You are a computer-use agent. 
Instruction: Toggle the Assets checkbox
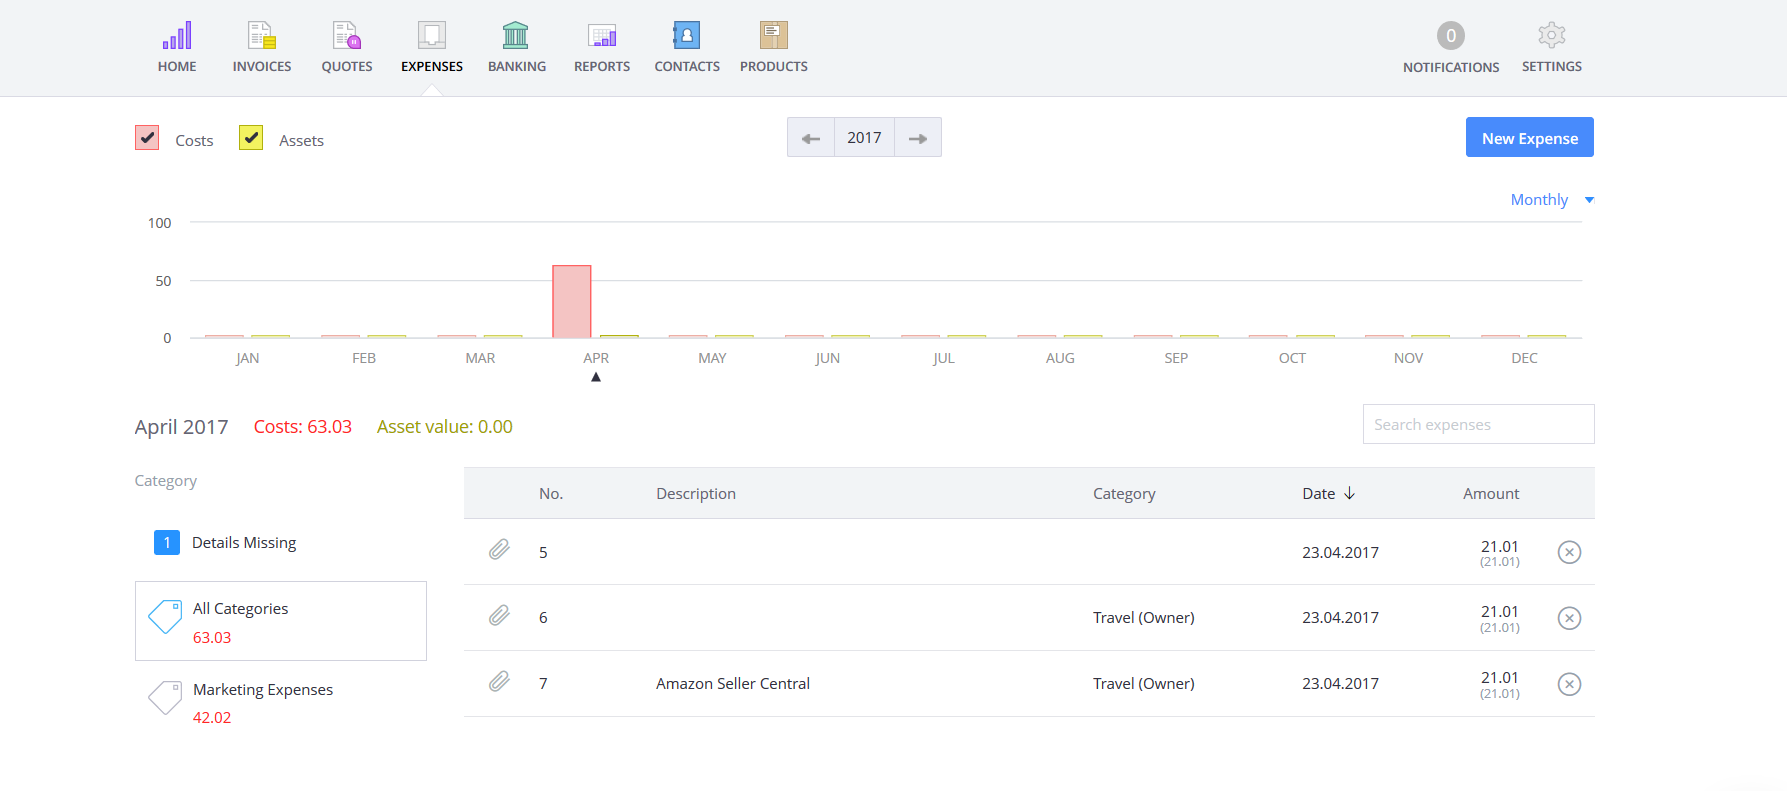(x=251, y=138)
